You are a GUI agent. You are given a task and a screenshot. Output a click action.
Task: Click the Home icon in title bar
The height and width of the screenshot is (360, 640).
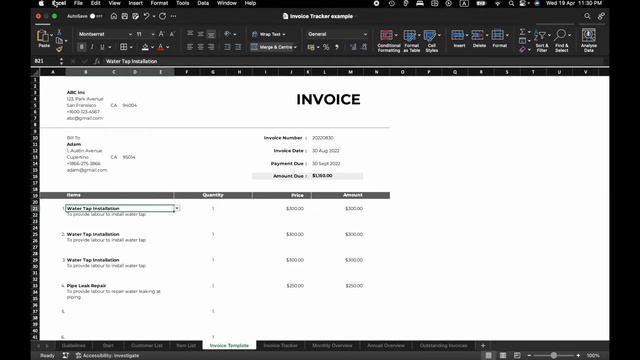tap(114, 16)
